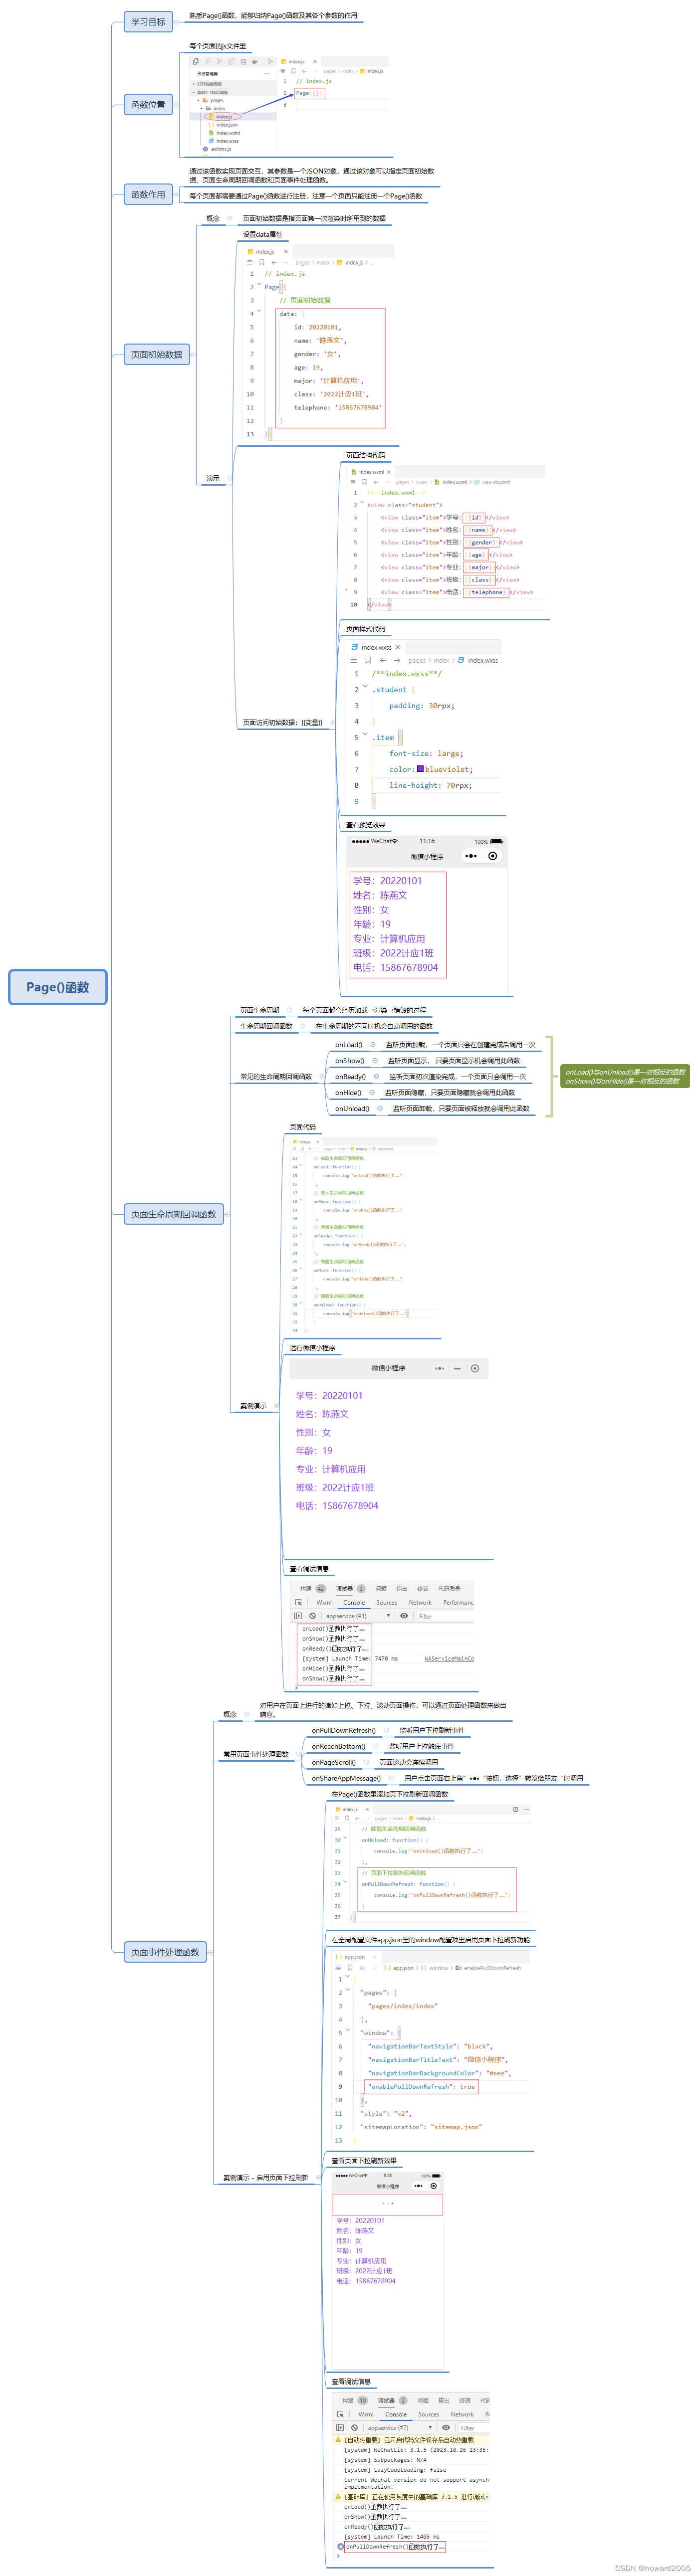The height and width of the screenshot is (2576, 698).
Task: Click the circular target button in the 11:16 phone preview
Action: click(492, 856)
